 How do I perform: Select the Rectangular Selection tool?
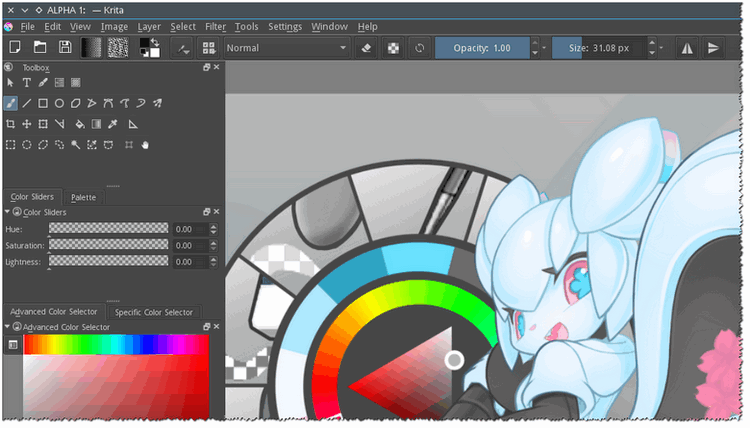pyautogui.click(x=11, y=145)
